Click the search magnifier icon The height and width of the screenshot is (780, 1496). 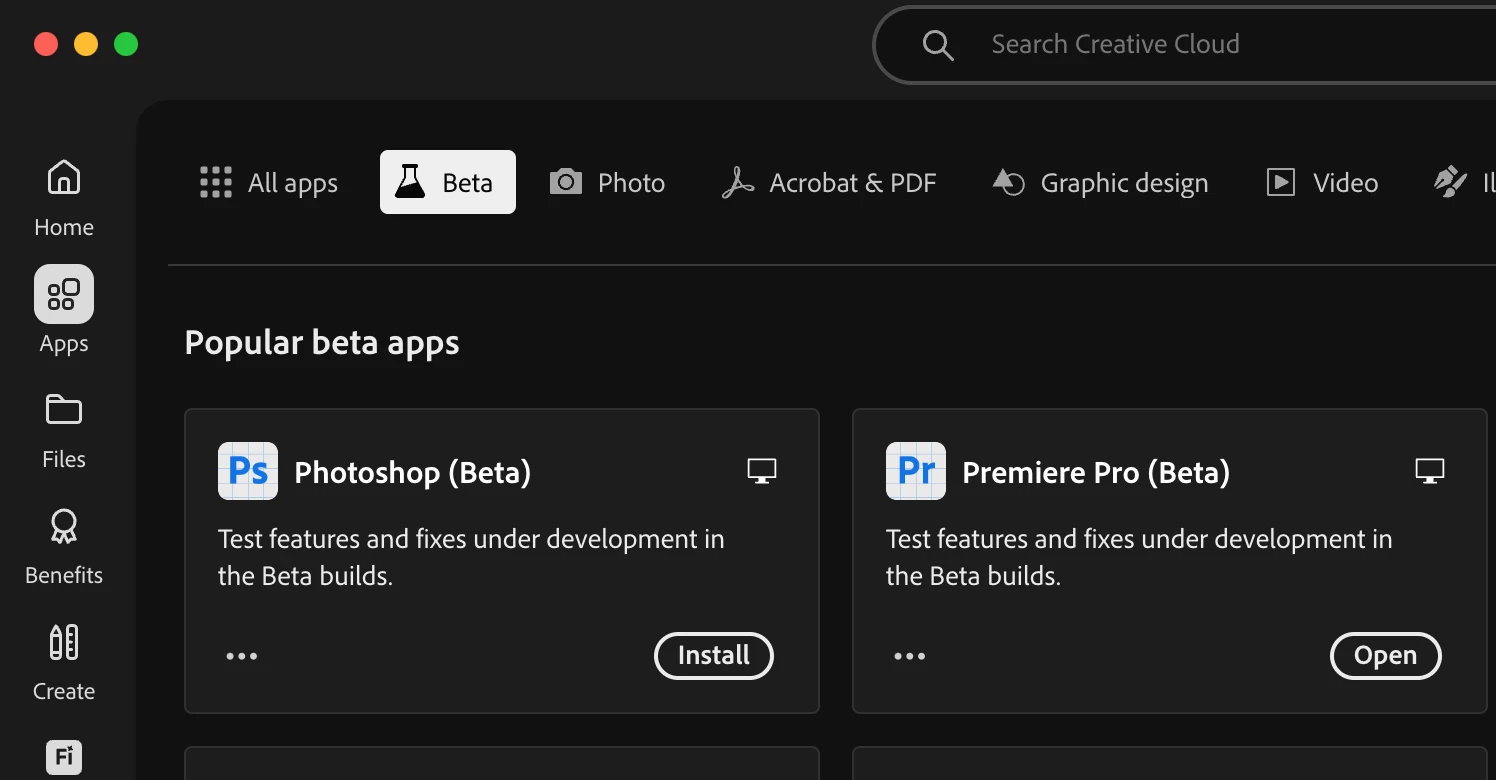pyautogui.click(x=938, y=45)
